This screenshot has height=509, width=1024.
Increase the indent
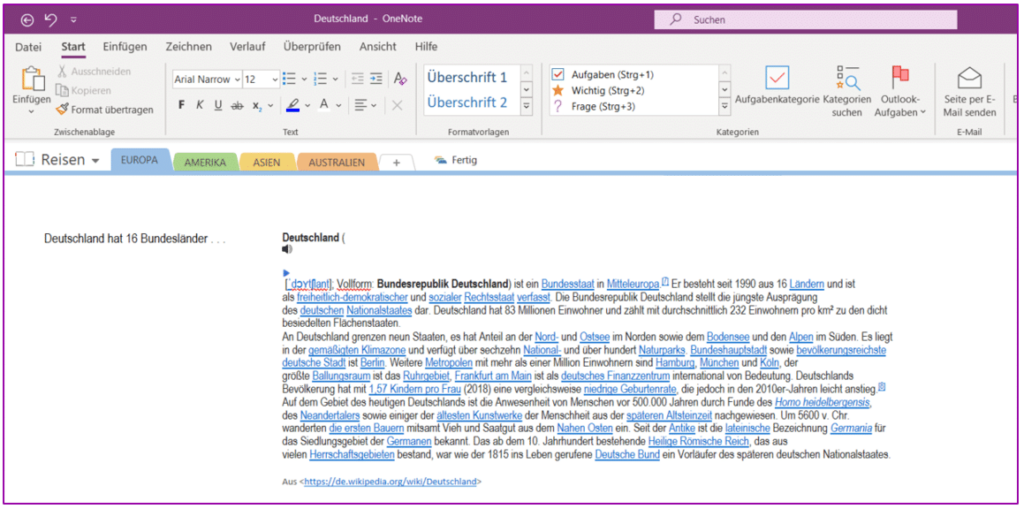click(x=376, y=79)
